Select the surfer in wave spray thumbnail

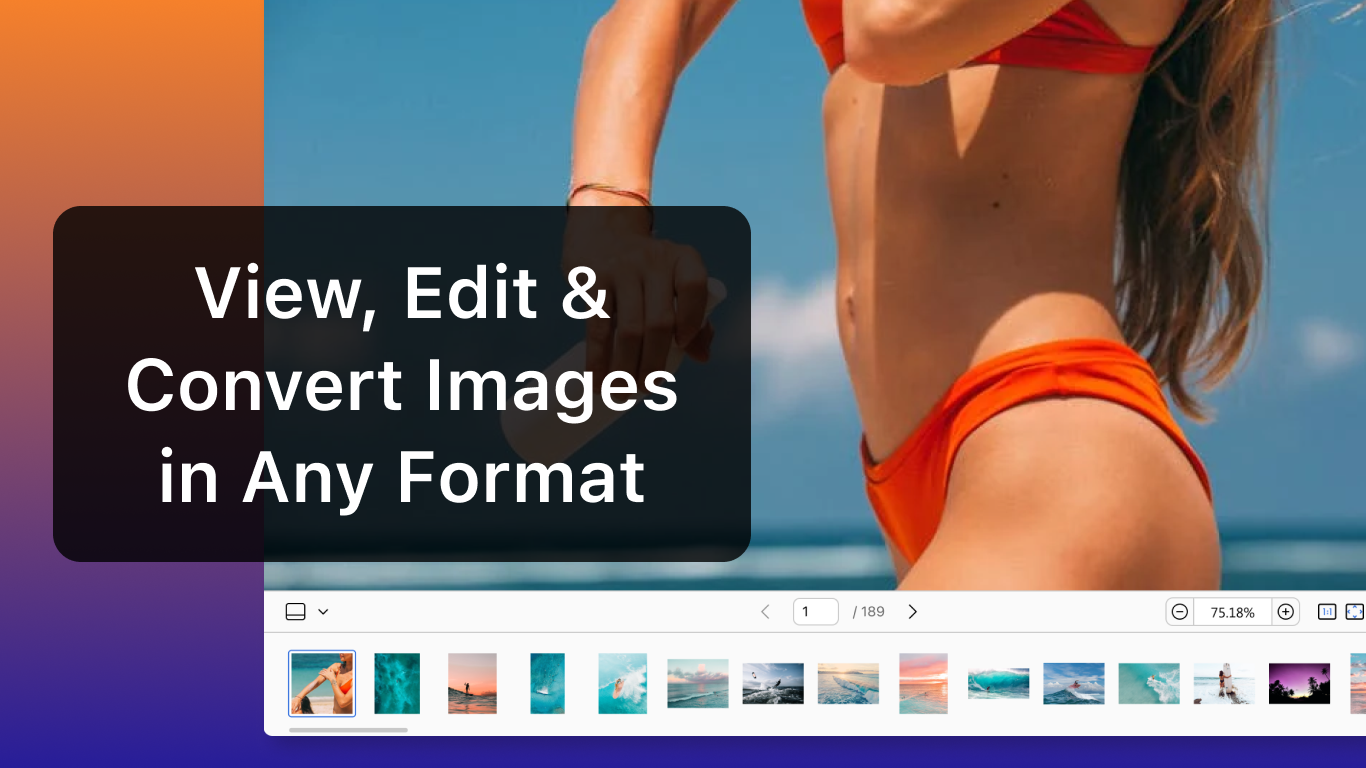pyautogui.click(x=622, y=684)
